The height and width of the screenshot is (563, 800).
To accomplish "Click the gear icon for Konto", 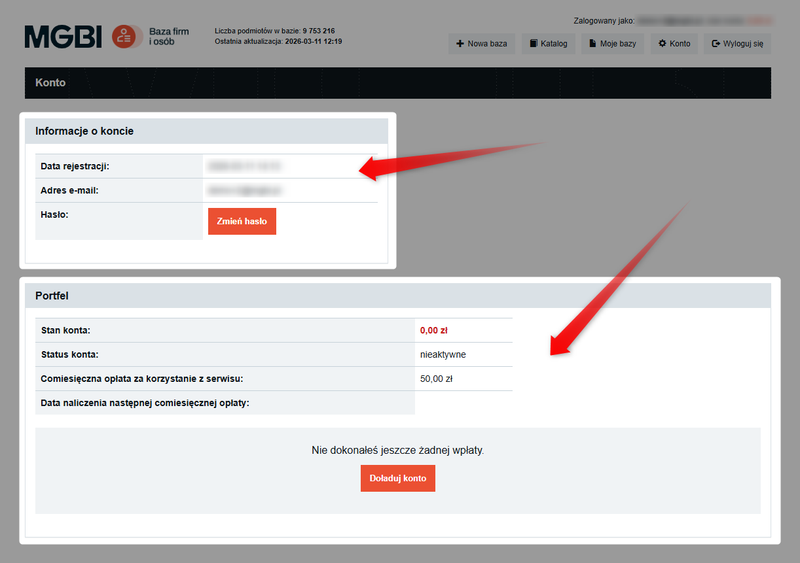I will point(662,44).
